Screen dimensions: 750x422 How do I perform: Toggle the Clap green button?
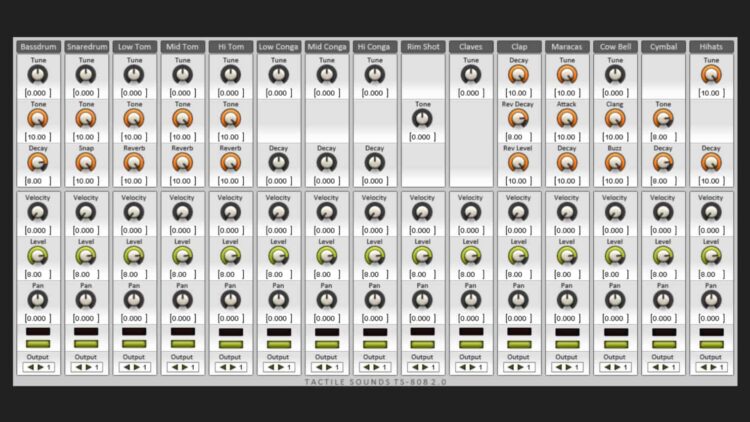point(519,344)
